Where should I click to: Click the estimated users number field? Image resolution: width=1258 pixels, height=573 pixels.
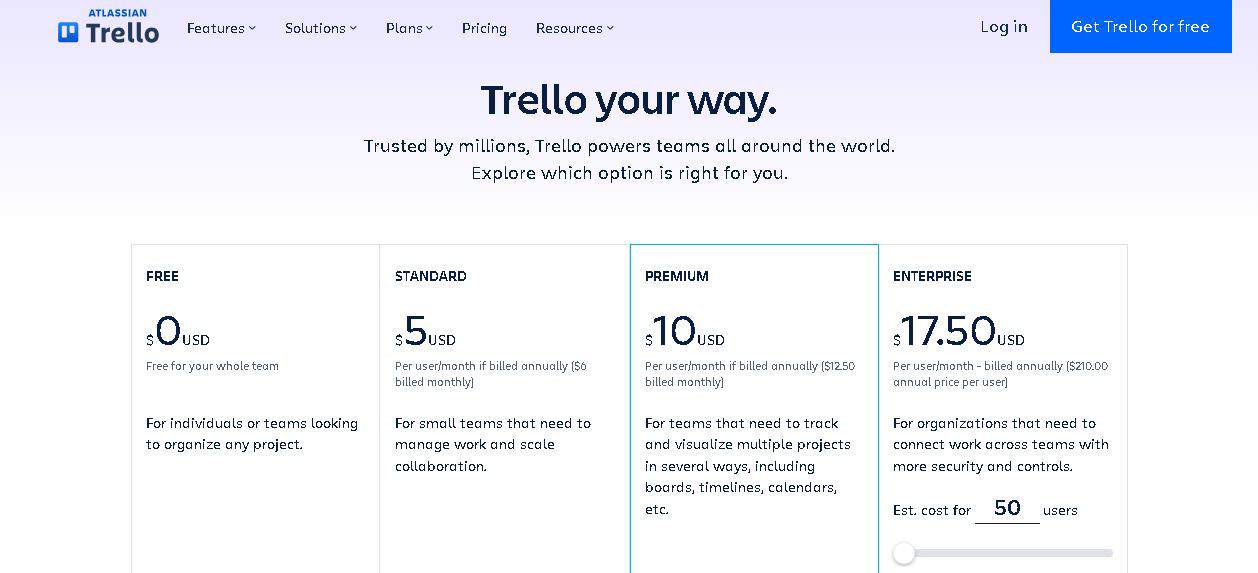[x=1007, y=508]
